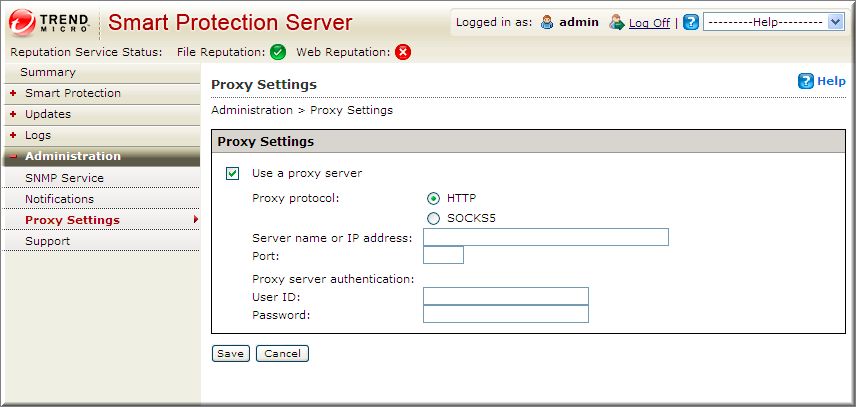Click the Log Off link
Image resolution: width=856 pixels, height=407 pixels.
(x=649, y=23)
